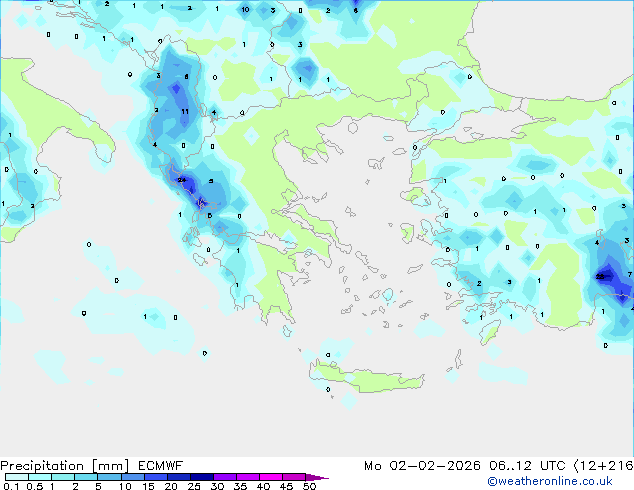Click the '50' legend scale value
Image resolution: width=634 pixels, height=490 pixels.
(x=309, y=486)
